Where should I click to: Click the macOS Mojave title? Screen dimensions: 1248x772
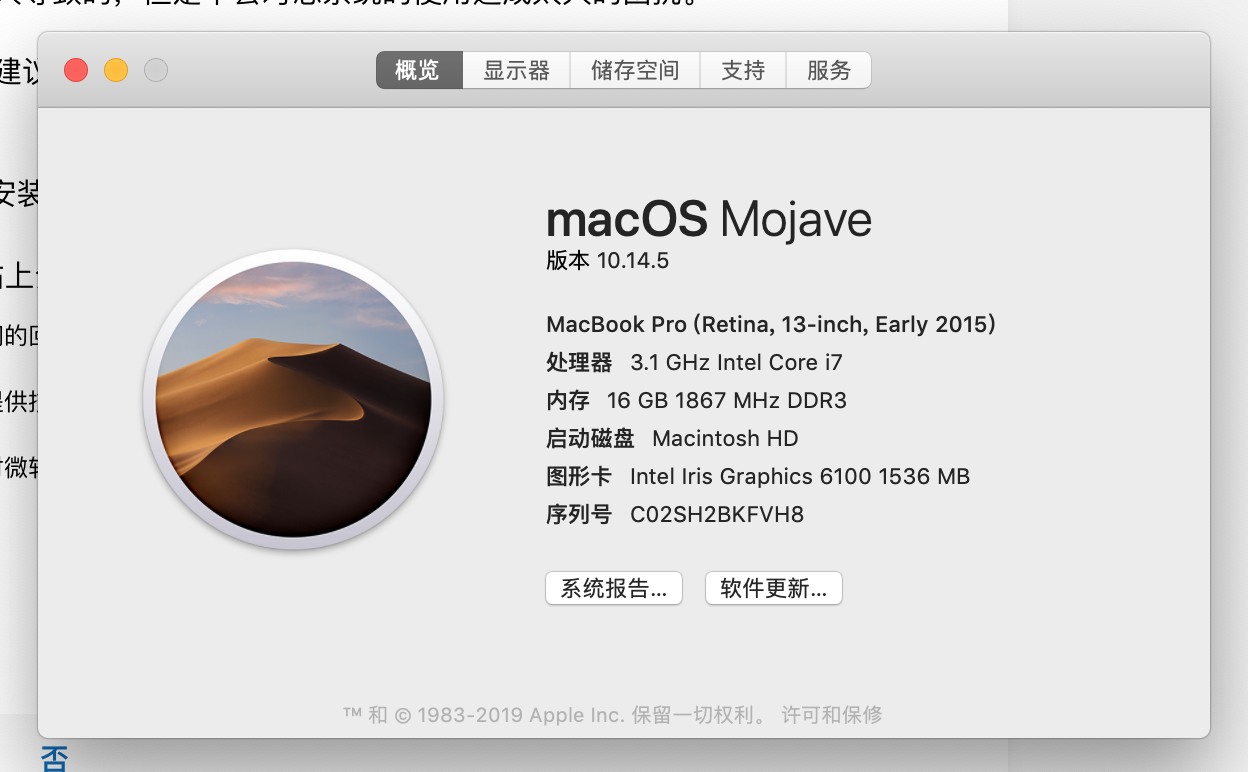point(709,219)
